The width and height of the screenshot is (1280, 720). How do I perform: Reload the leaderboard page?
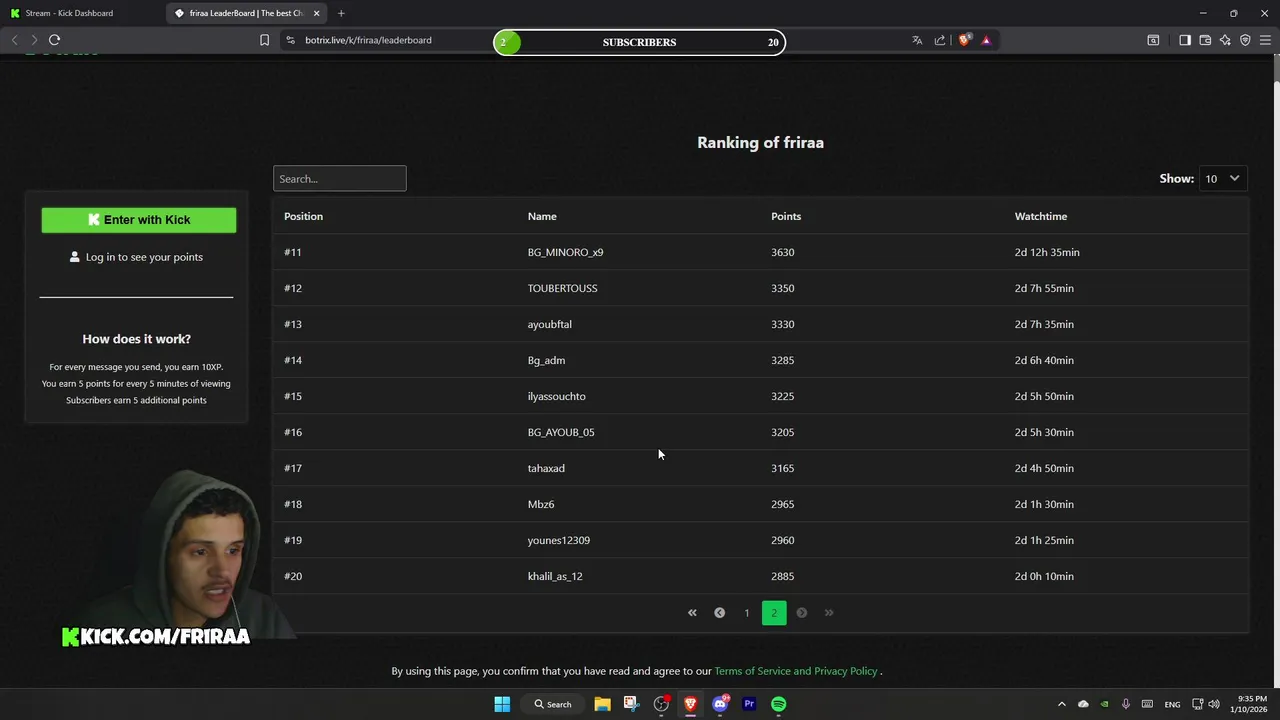[x=54, y=40]
